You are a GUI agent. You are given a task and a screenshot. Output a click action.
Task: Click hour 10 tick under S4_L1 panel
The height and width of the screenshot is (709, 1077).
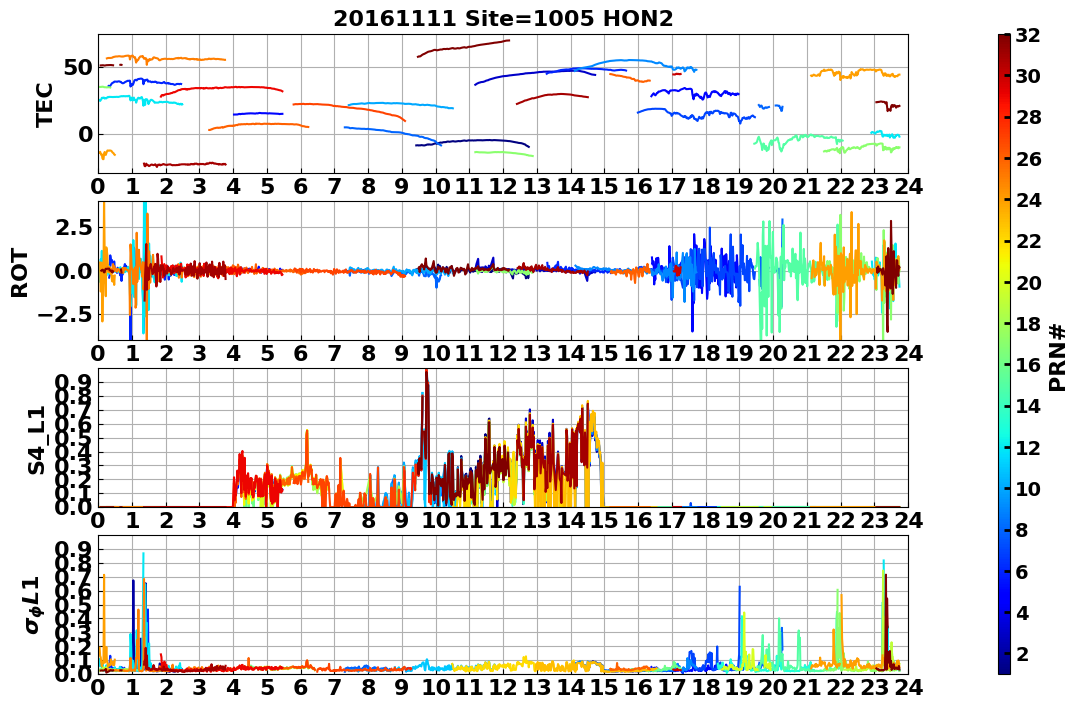[x=435, y=521]
